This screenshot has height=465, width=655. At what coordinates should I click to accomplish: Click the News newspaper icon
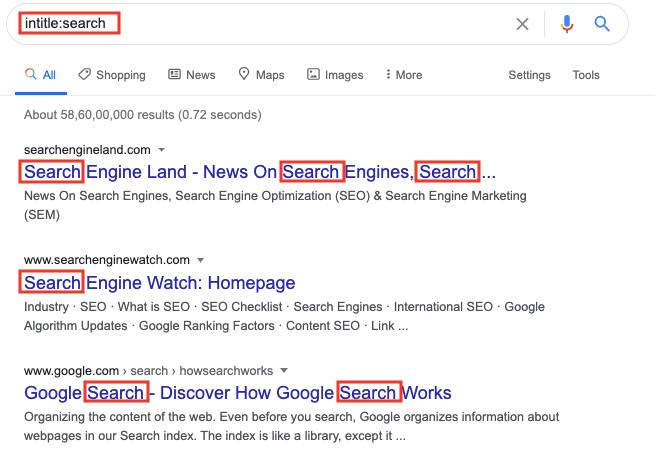point(174,74)
